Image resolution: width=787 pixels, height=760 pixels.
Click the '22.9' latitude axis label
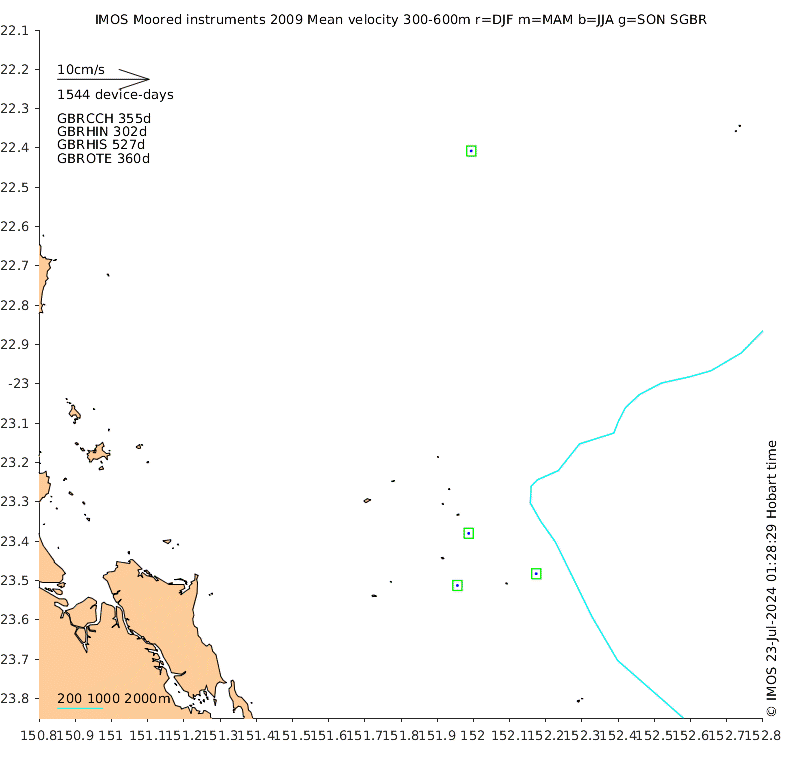tap(15, 344)
